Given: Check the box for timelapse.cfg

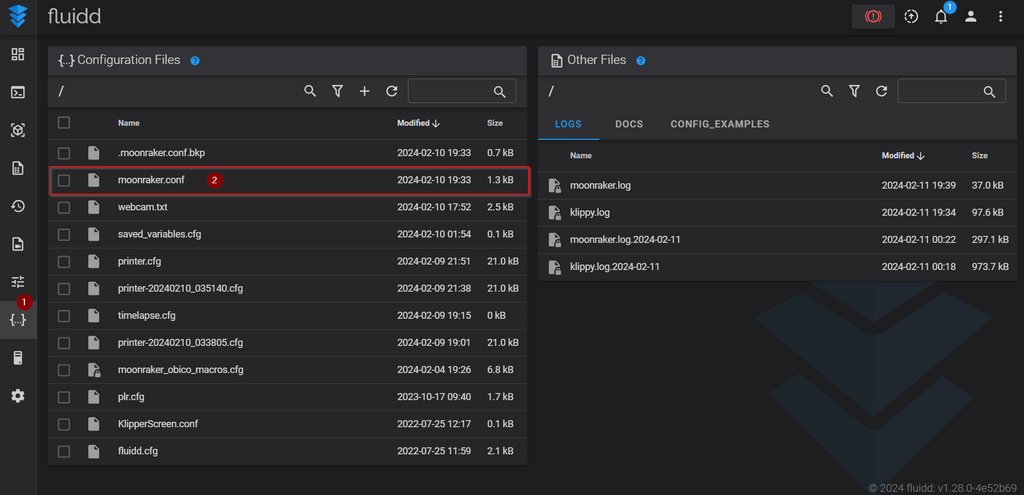Looking at the screenshot, I should coord(64,315).
